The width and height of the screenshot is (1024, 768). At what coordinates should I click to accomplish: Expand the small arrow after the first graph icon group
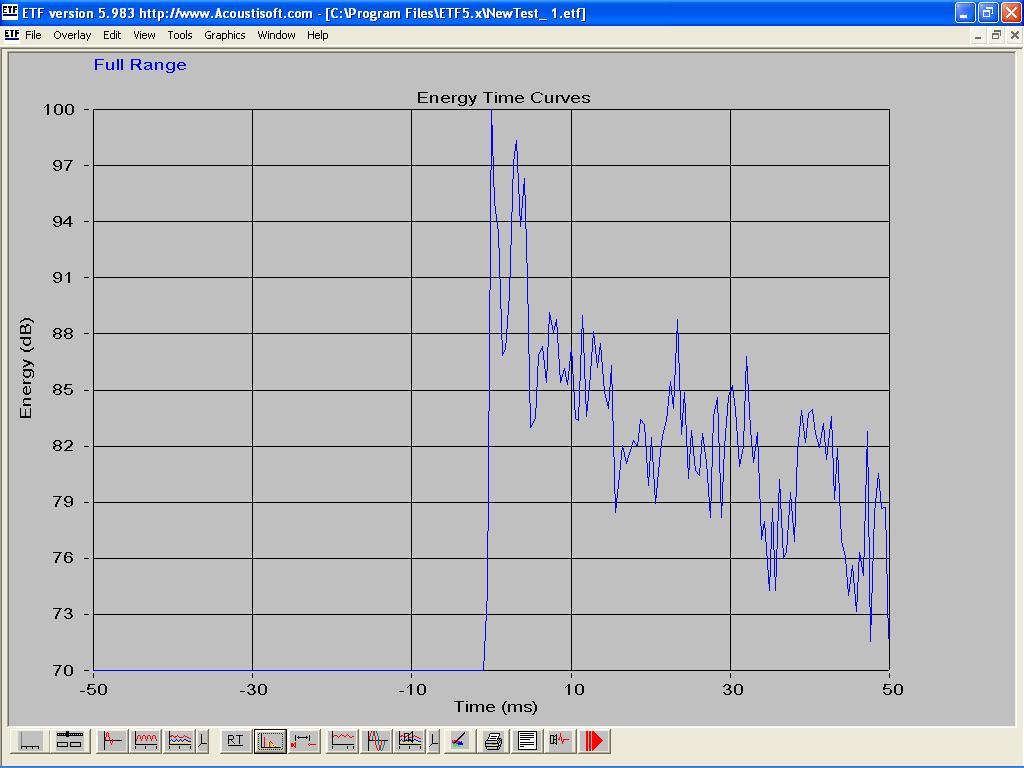tap(203, 741)
